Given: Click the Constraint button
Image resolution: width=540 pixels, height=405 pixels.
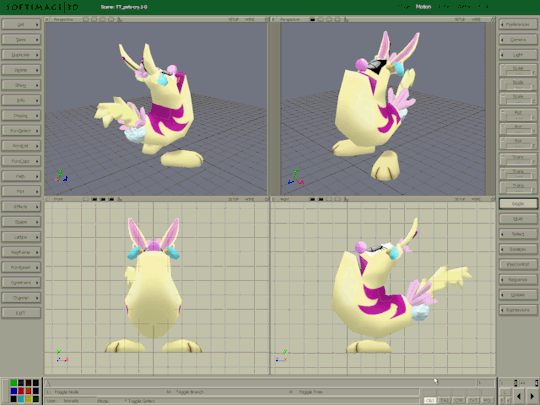Looking at the screenshot, I should coord(21,282).
